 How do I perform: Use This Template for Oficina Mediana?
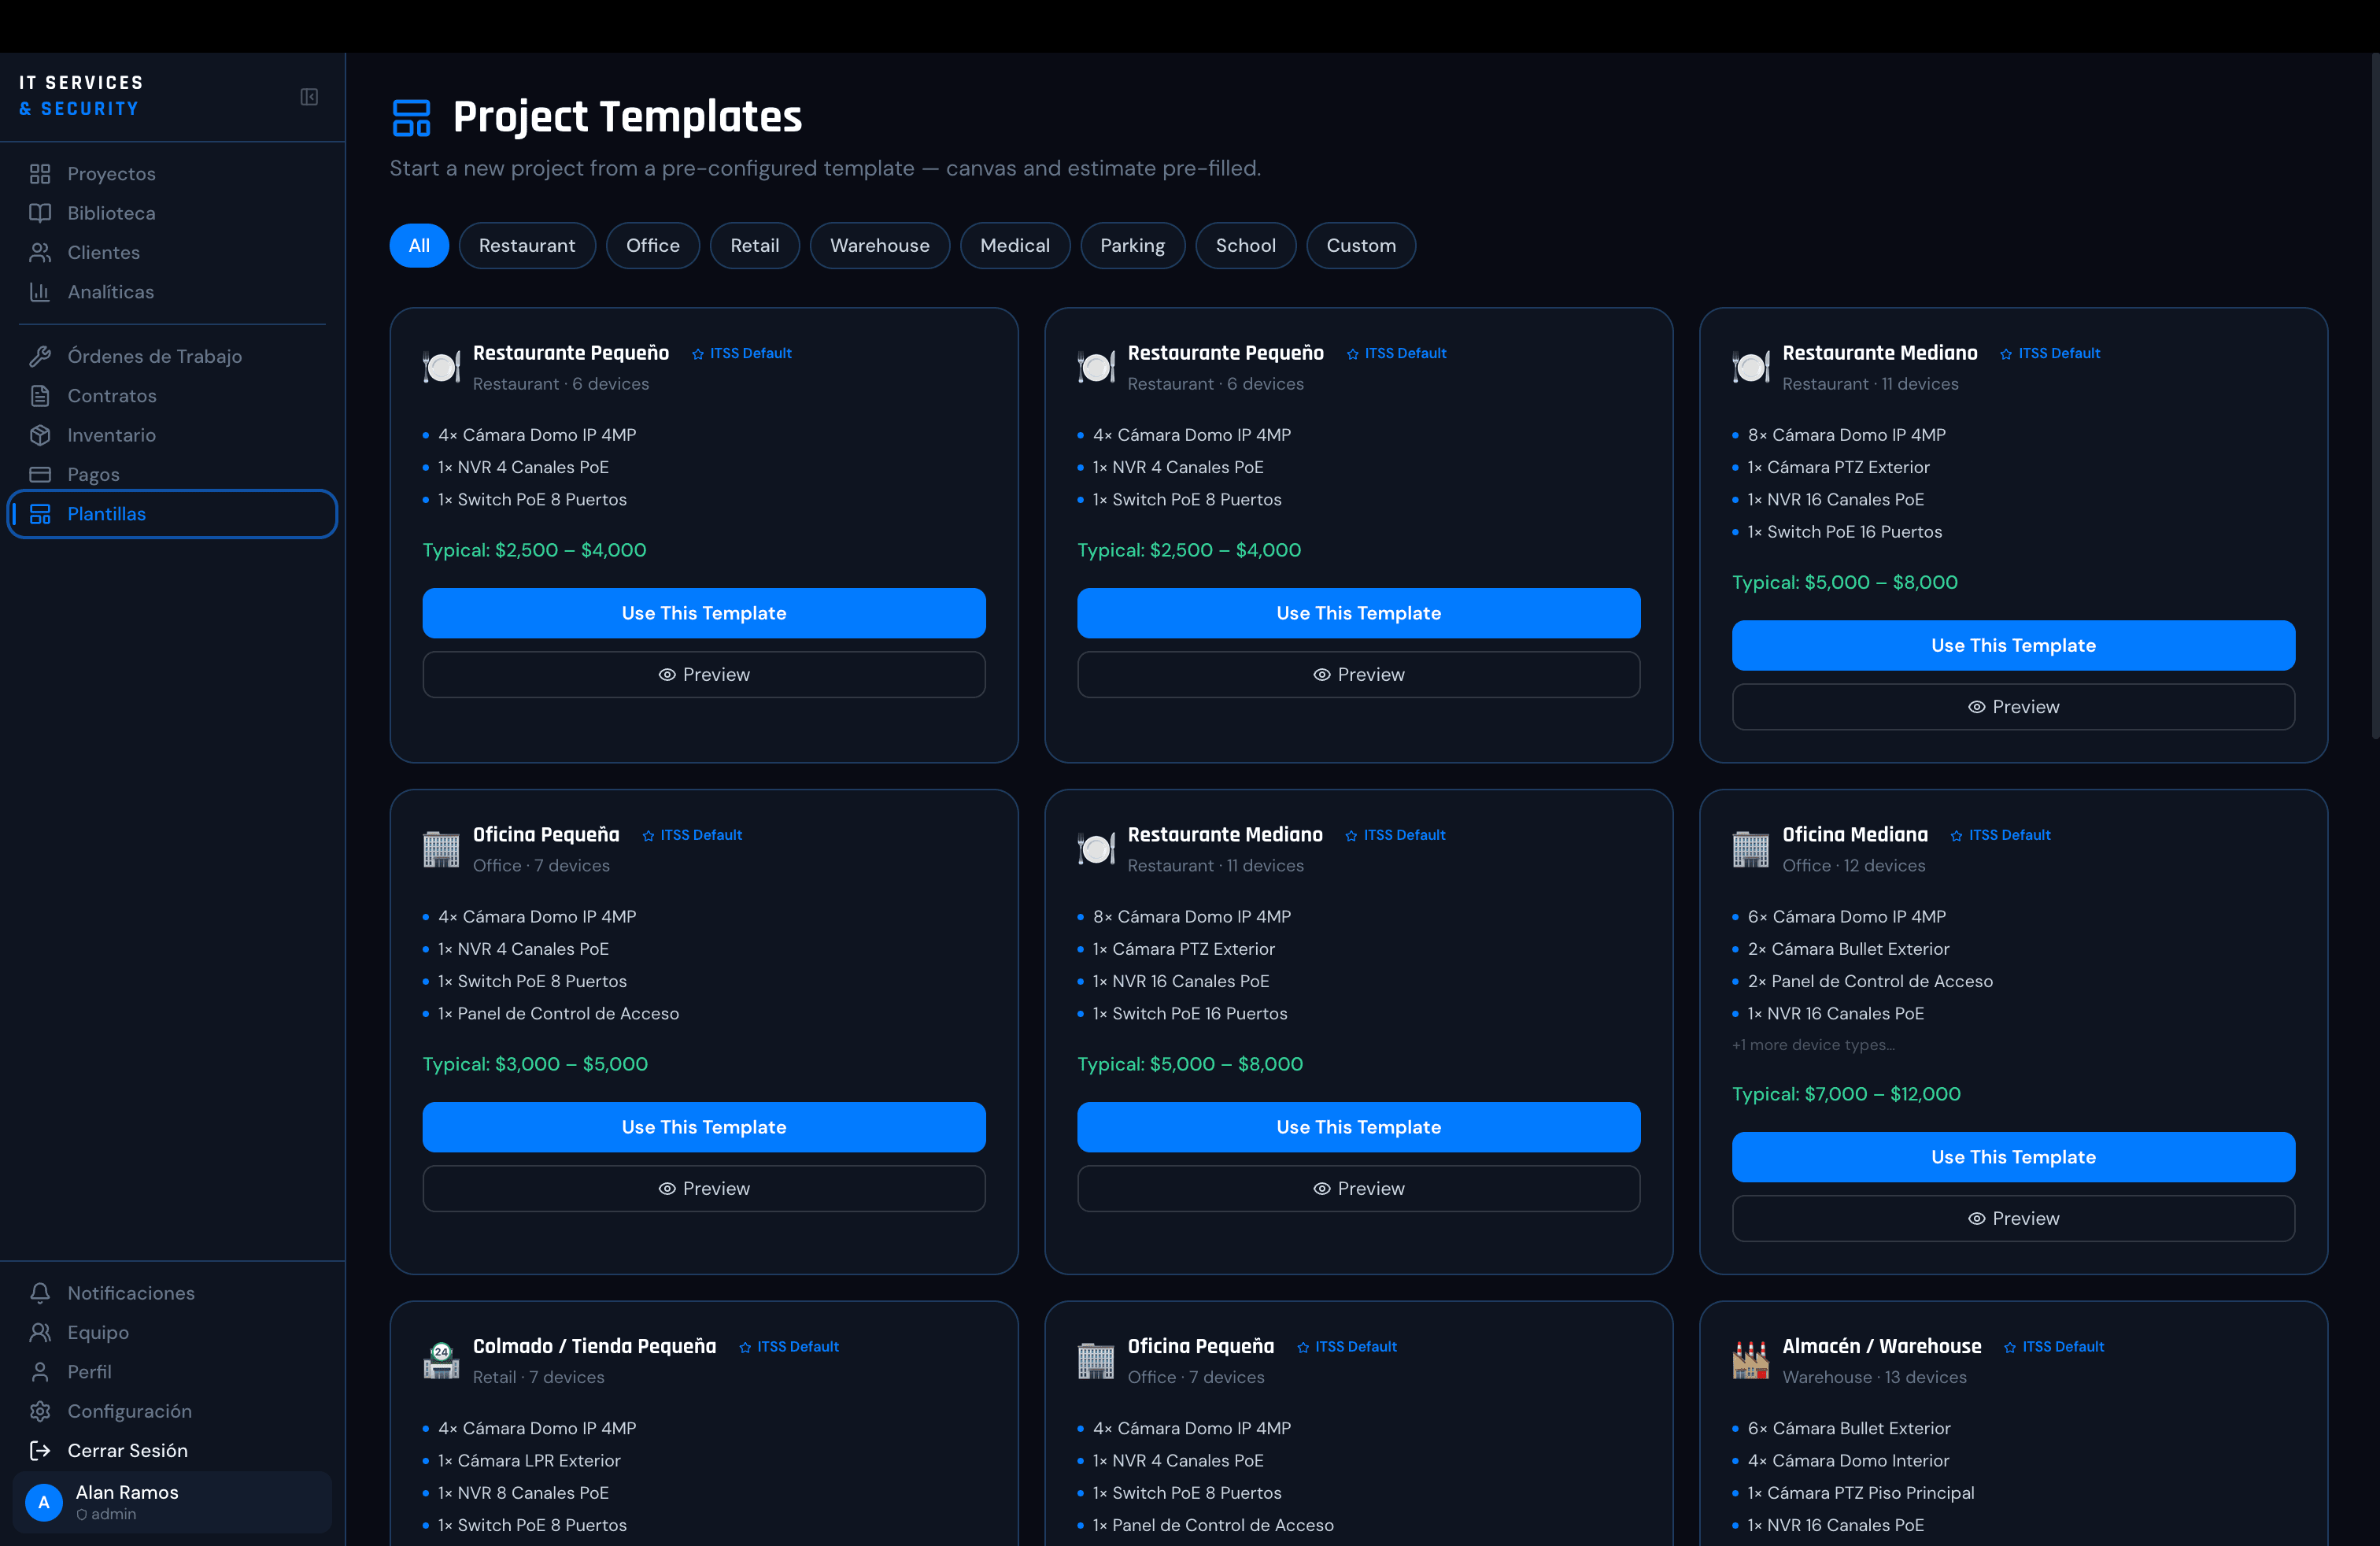[x=2013, y=1157]
